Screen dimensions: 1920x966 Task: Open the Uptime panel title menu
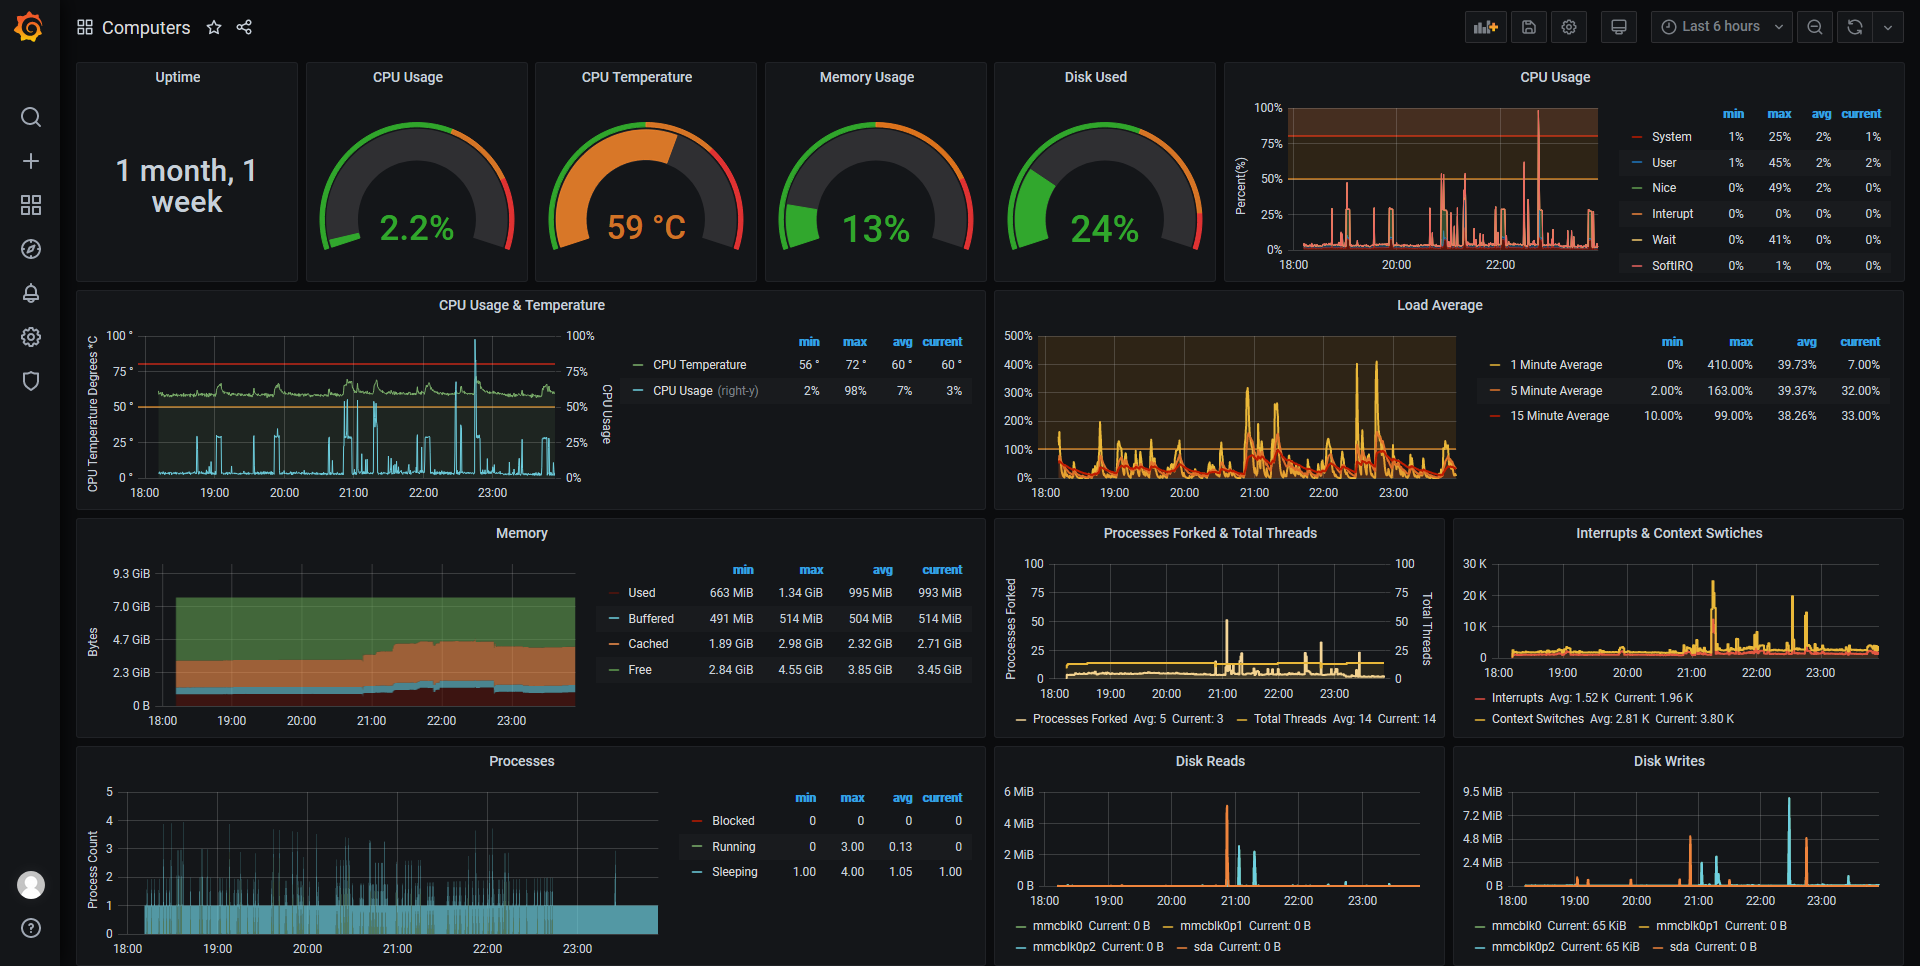[178, 77]
